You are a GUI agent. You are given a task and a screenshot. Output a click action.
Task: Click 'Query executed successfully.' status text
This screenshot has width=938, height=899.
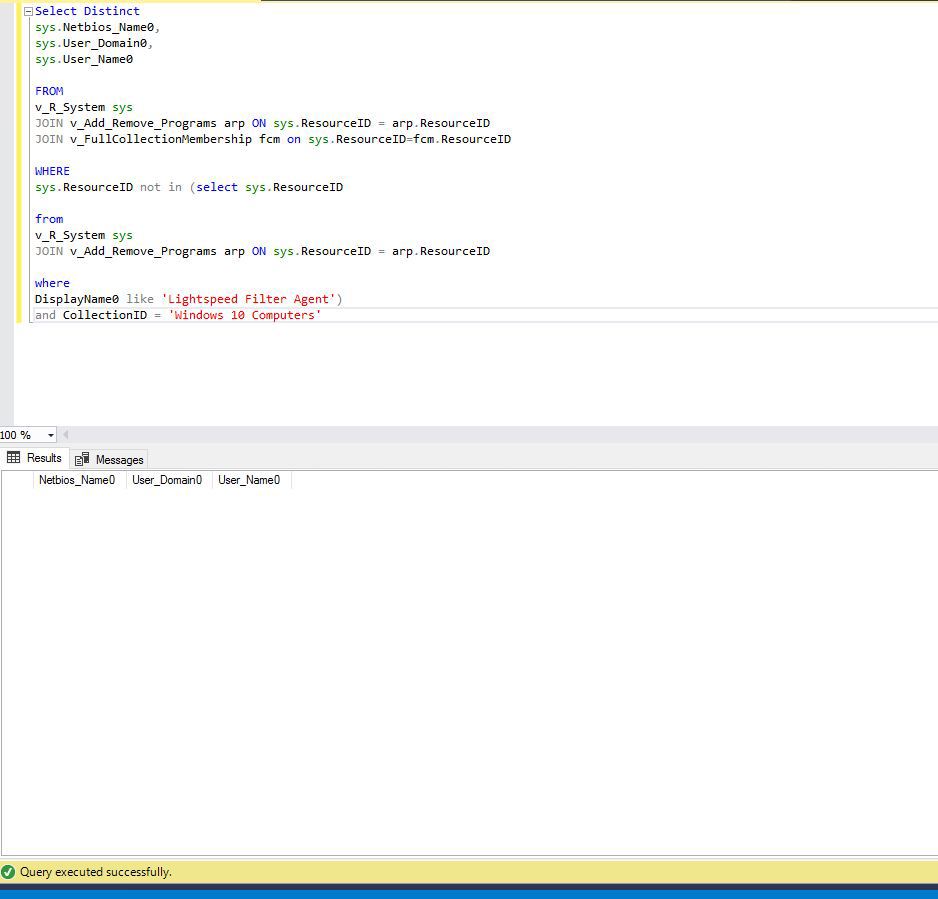pos(96,872)
